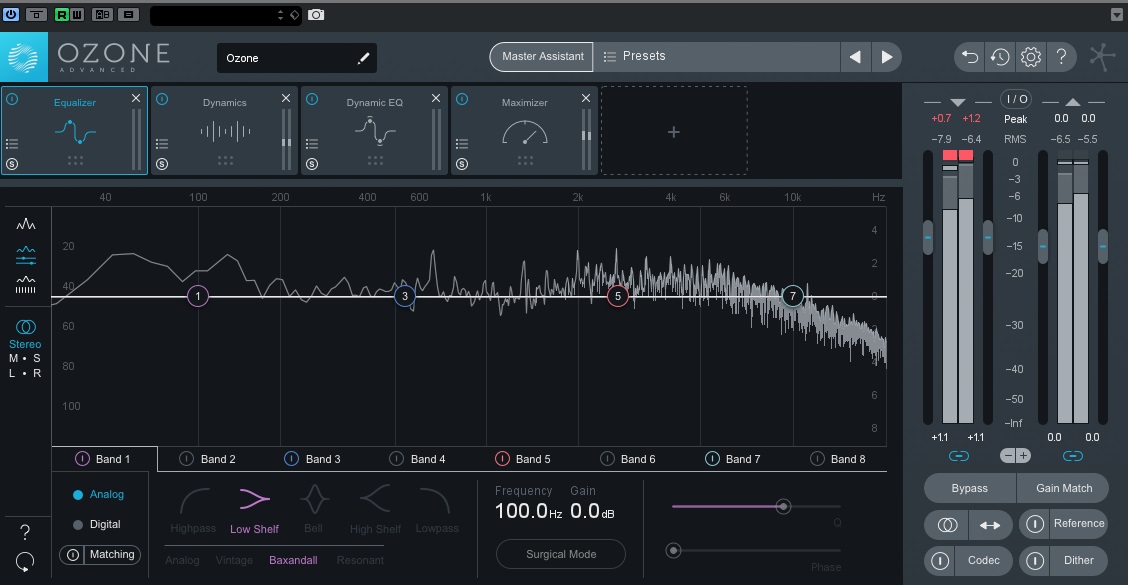Remove the Equalizer module
The image size is (1128, 585).
[x=136, y=98]
